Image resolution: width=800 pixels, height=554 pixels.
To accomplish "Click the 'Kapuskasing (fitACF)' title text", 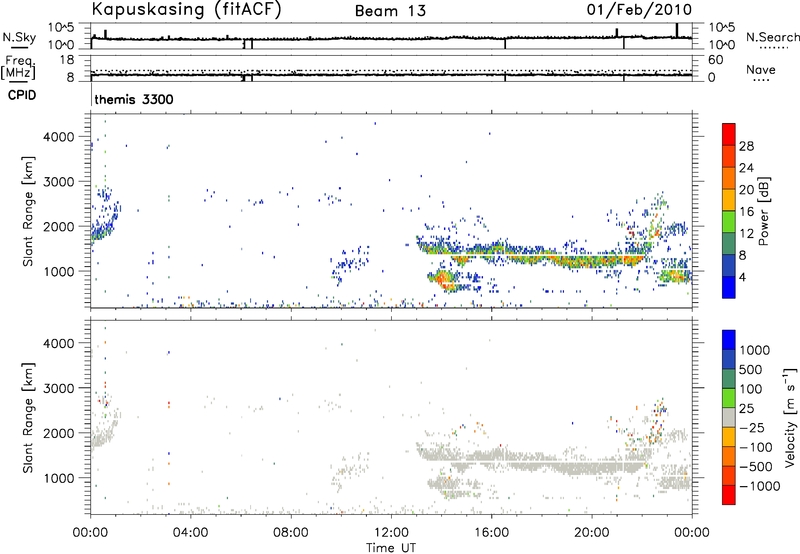I will click(186, 10).
